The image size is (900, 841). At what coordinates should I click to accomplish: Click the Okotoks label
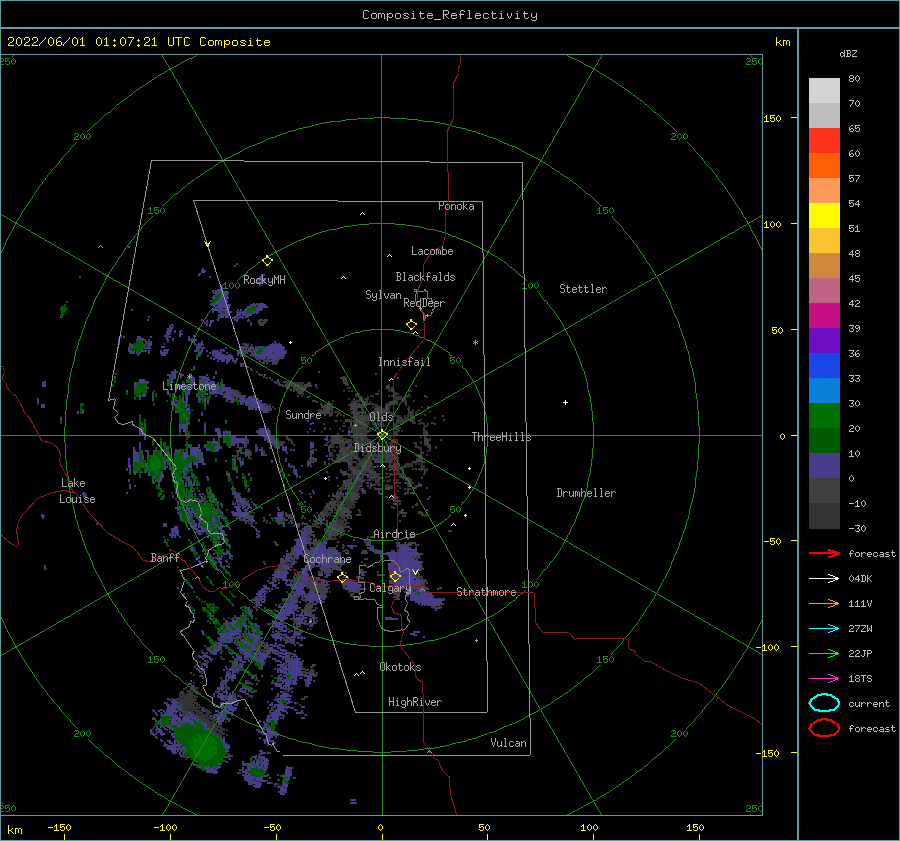pos(400,667)
